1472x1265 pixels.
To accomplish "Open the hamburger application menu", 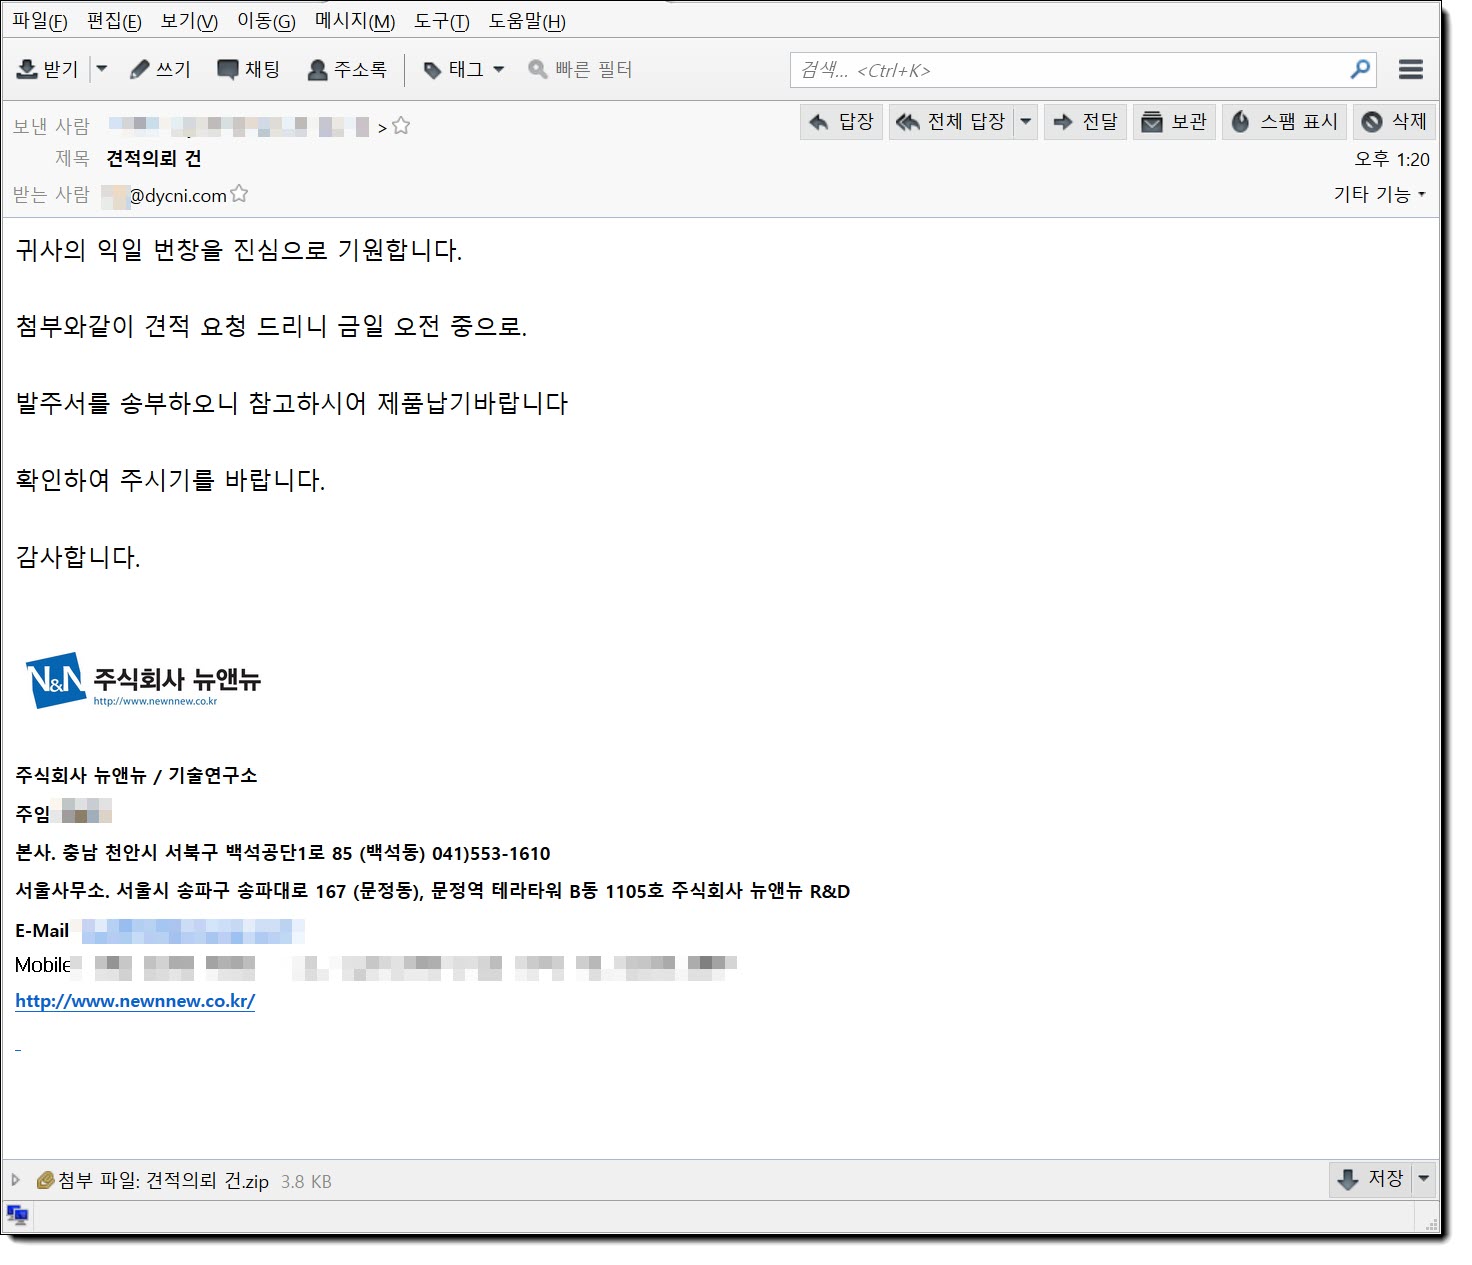I will pos(1411,69).
